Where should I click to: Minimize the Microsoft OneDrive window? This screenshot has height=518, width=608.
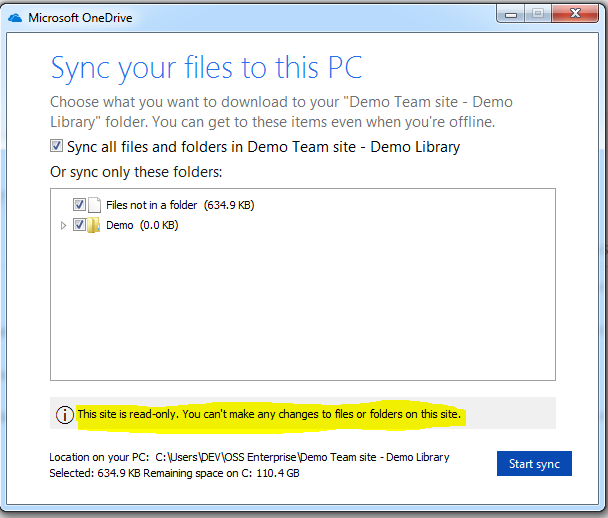(x=511, y=14)
